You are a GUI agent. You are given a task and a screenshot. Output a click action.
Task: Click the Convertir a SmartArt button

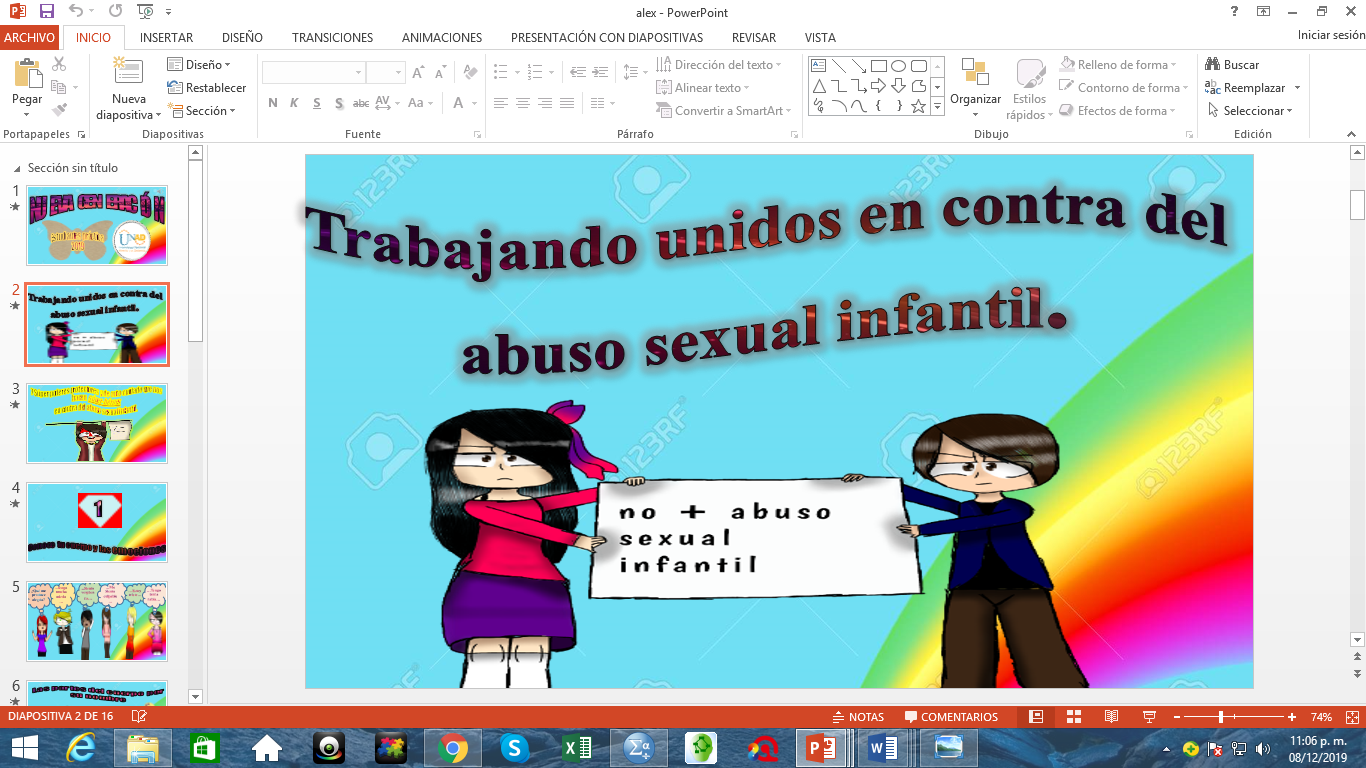[723, 111]
